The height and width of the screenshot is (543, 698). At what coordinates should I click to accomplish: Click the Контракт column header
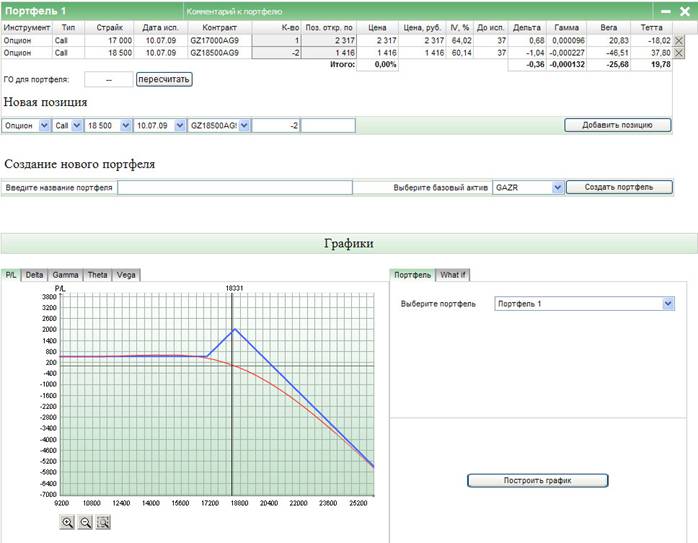coord(219,28)
